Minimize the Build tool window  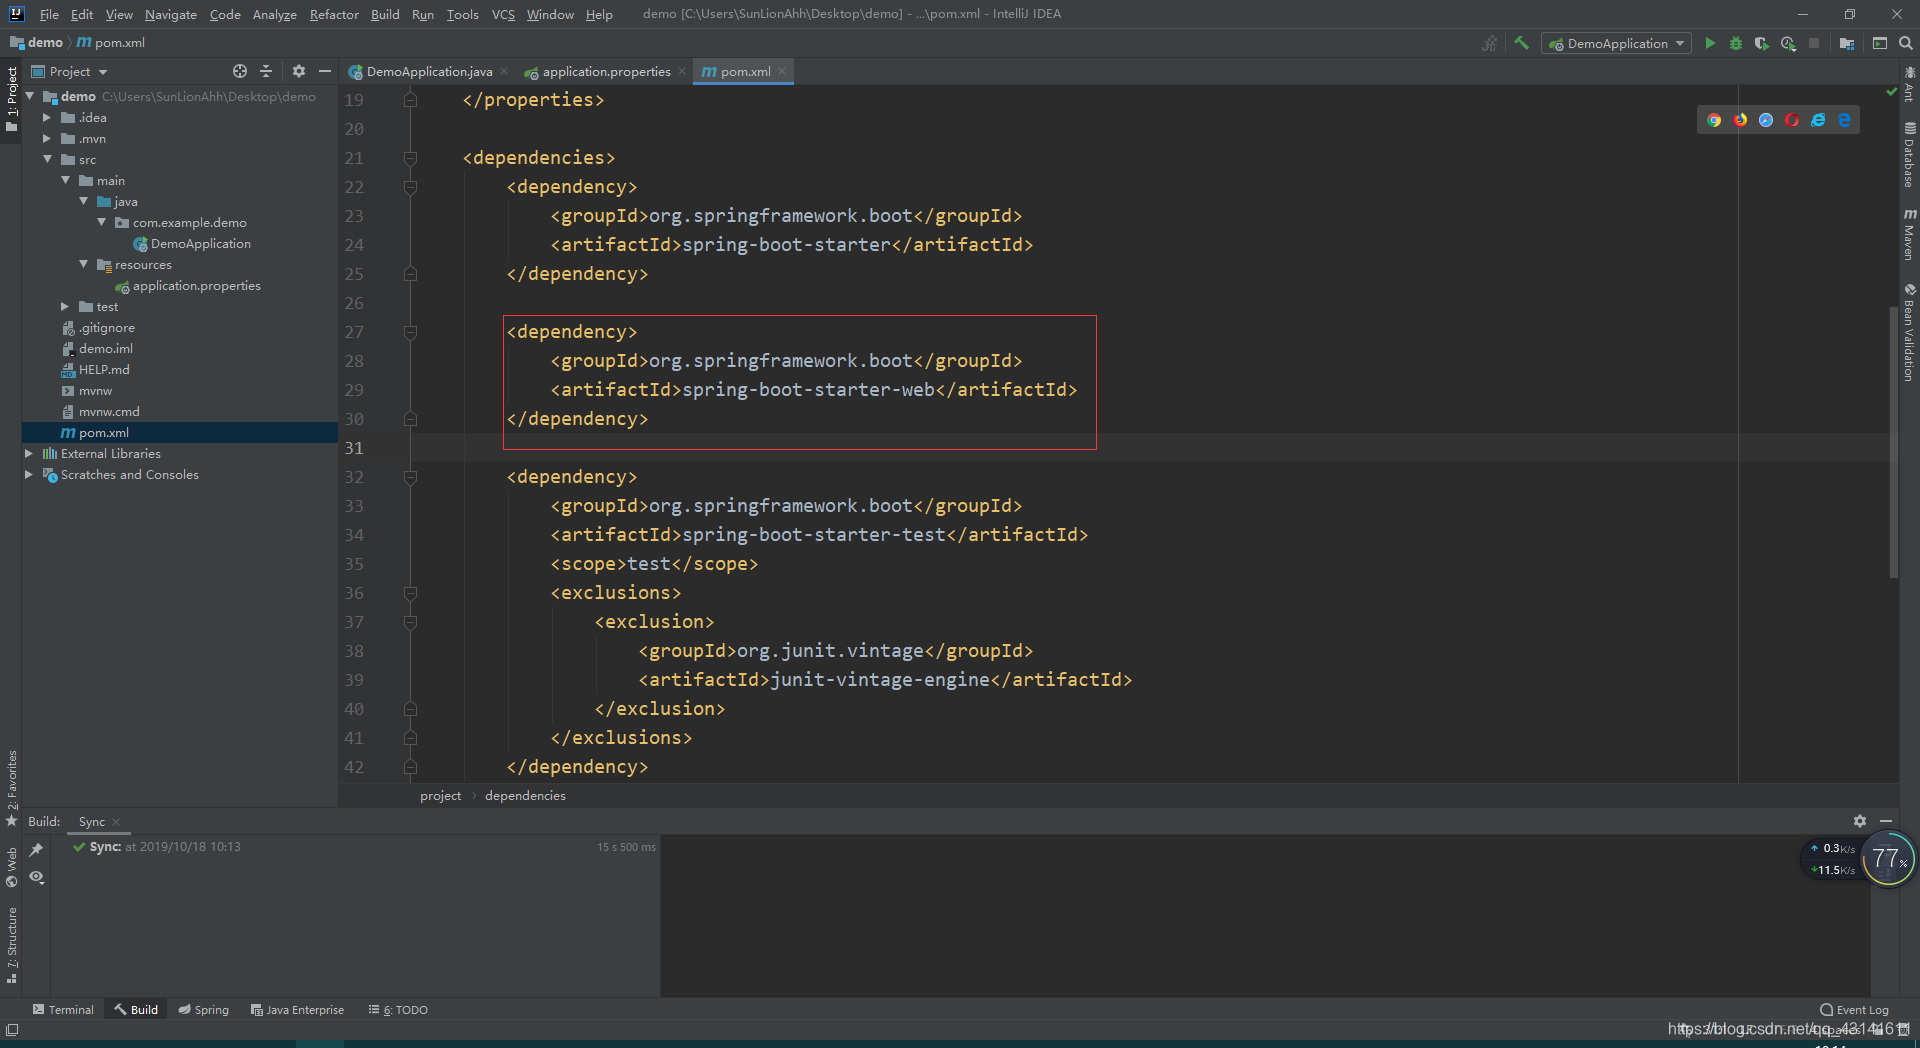click(1886, 821)
